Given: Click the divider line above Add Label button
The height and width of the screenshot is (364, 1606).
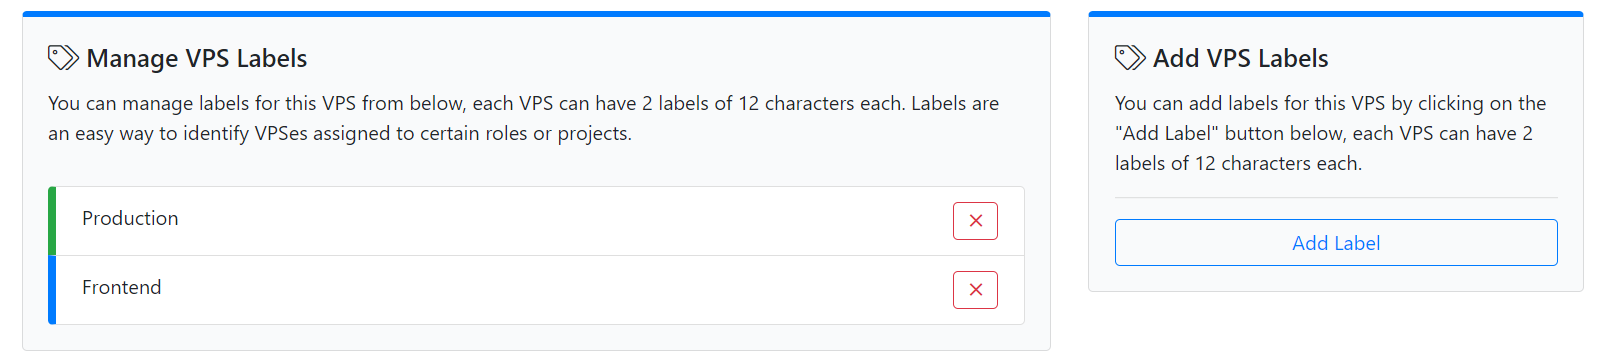Looking at the screenshot, I should click(1336, 198).
